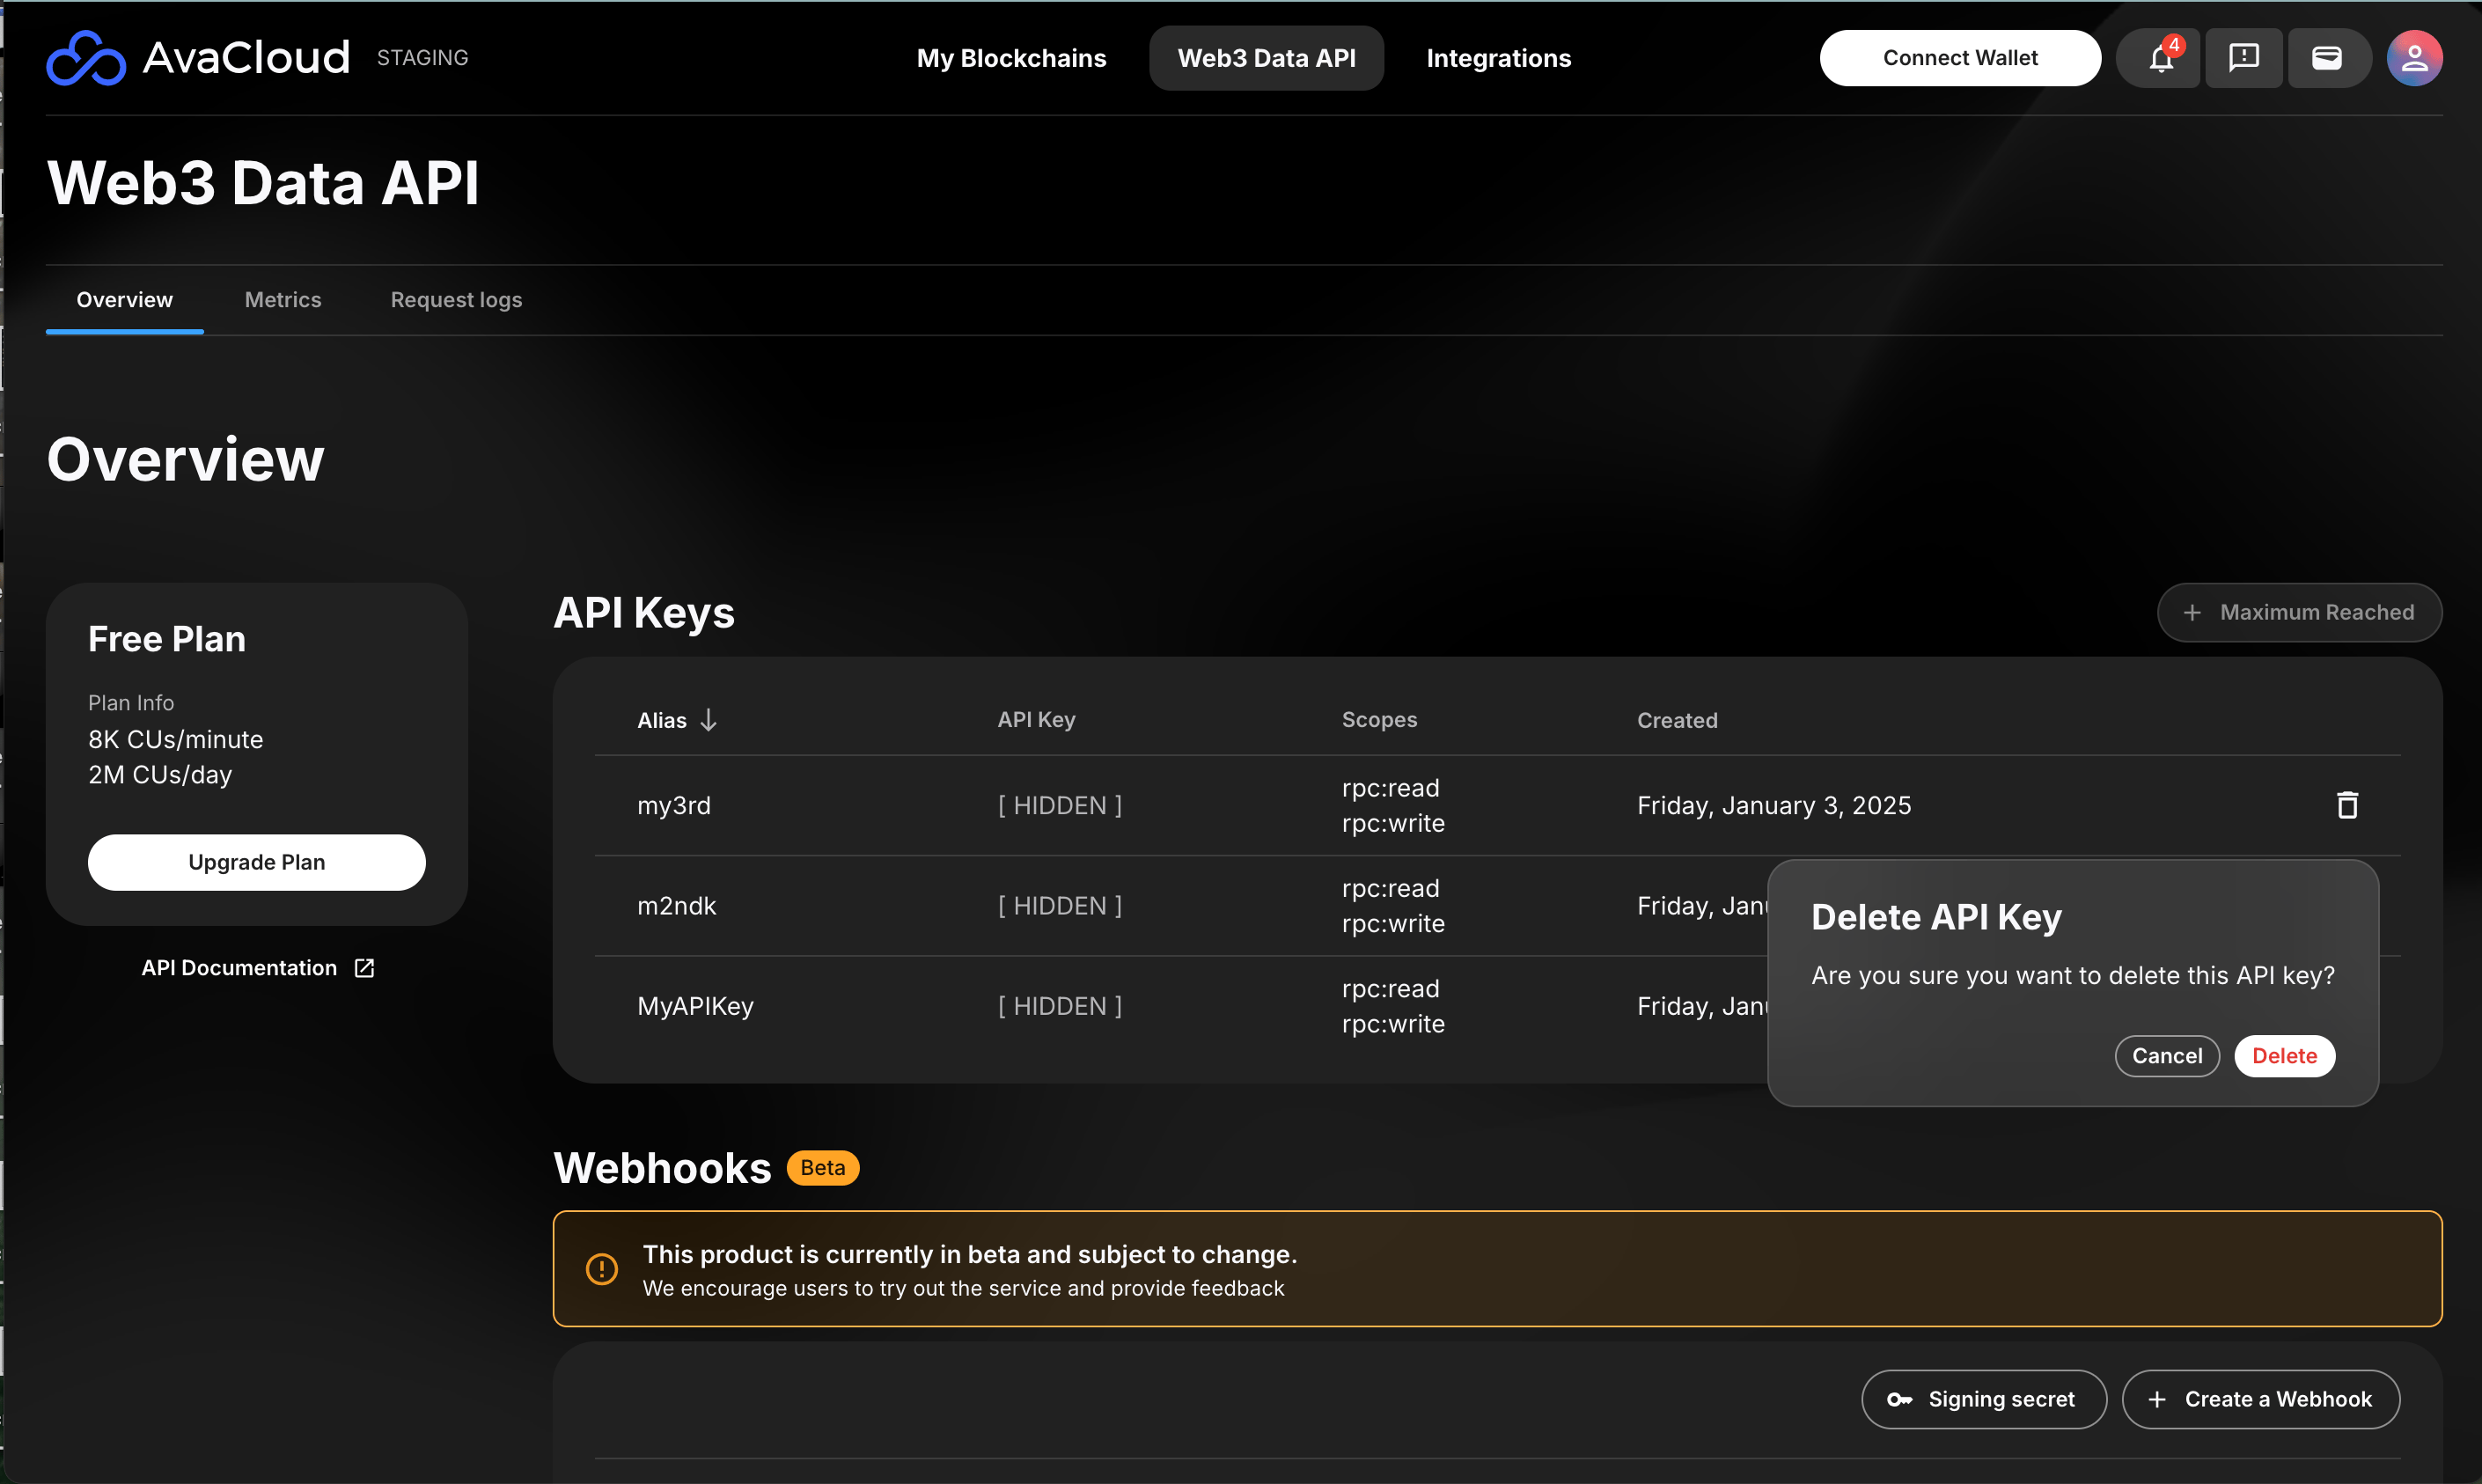This screenshot has width=2482, height=1484.
Task: Open the user profile avatar
Action: [2414, 58]
